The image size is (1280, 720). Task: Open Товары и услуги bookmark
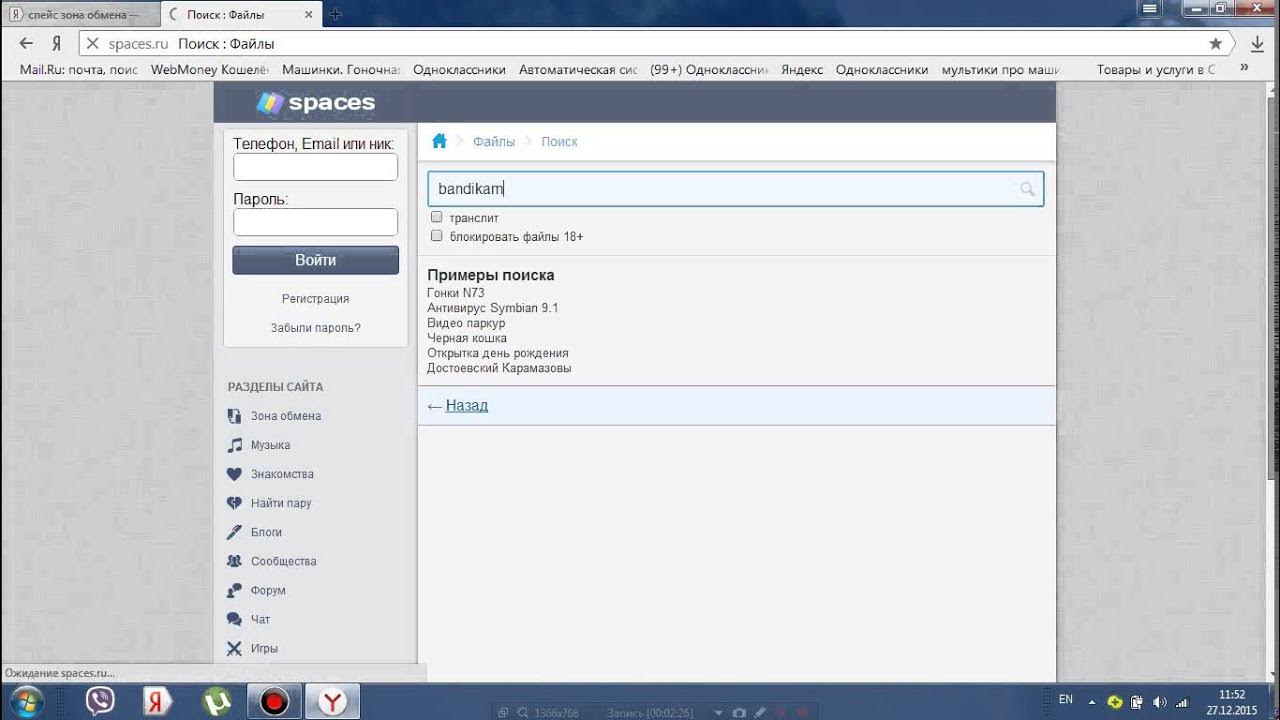[x=1156, y=69]
